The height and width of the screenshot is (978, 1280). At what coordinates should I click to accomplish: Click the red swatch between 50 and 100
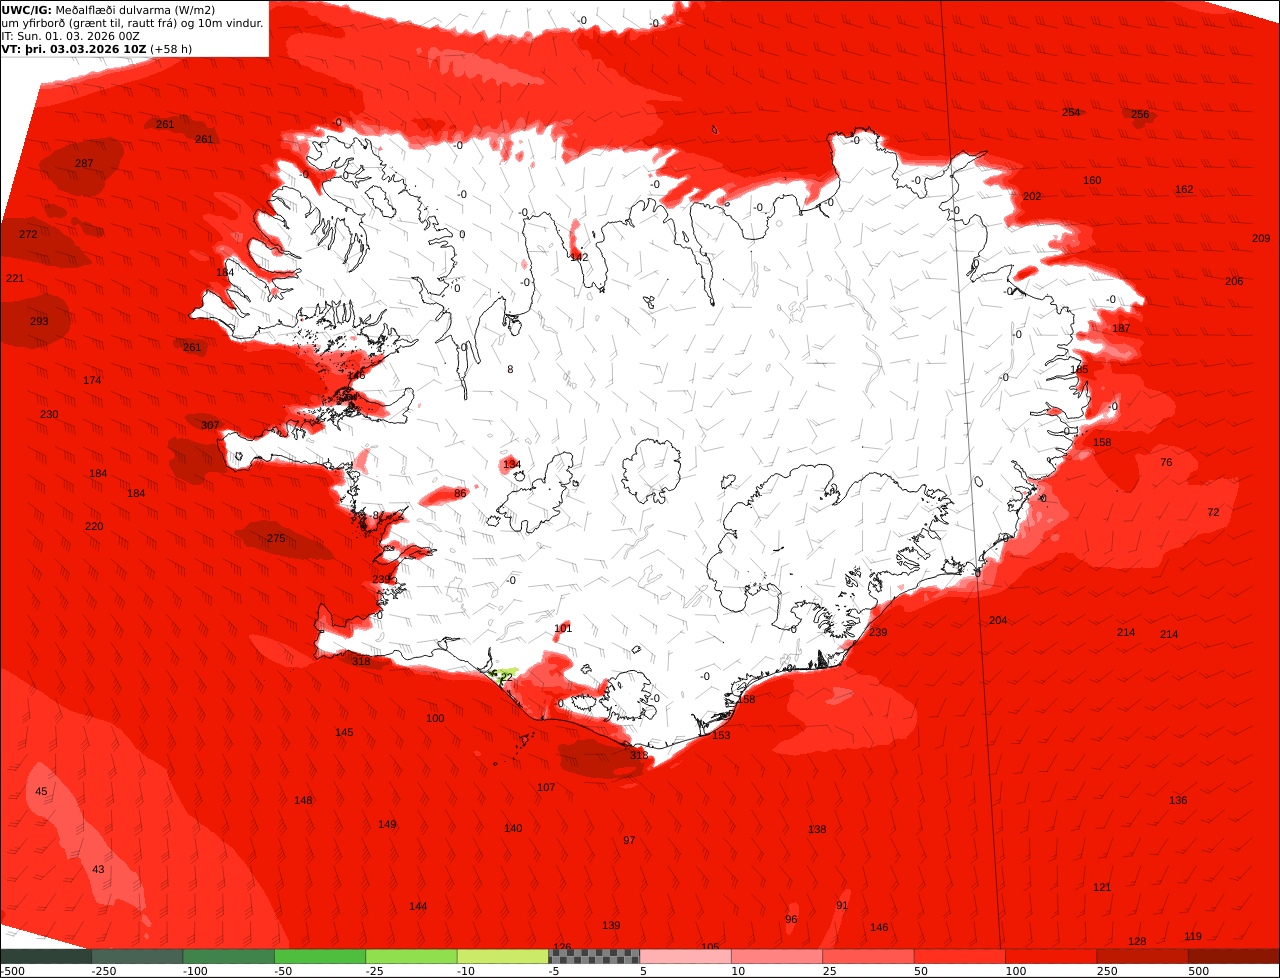click(x=960, y=956)
